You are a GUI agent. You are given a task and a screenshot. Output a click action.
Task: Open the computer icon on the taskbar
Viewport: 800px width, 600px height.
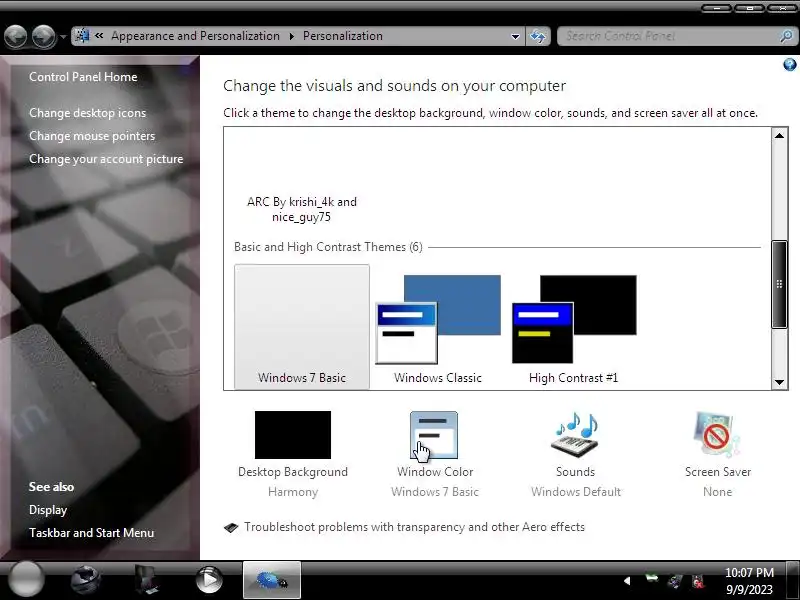pos(147,580)
